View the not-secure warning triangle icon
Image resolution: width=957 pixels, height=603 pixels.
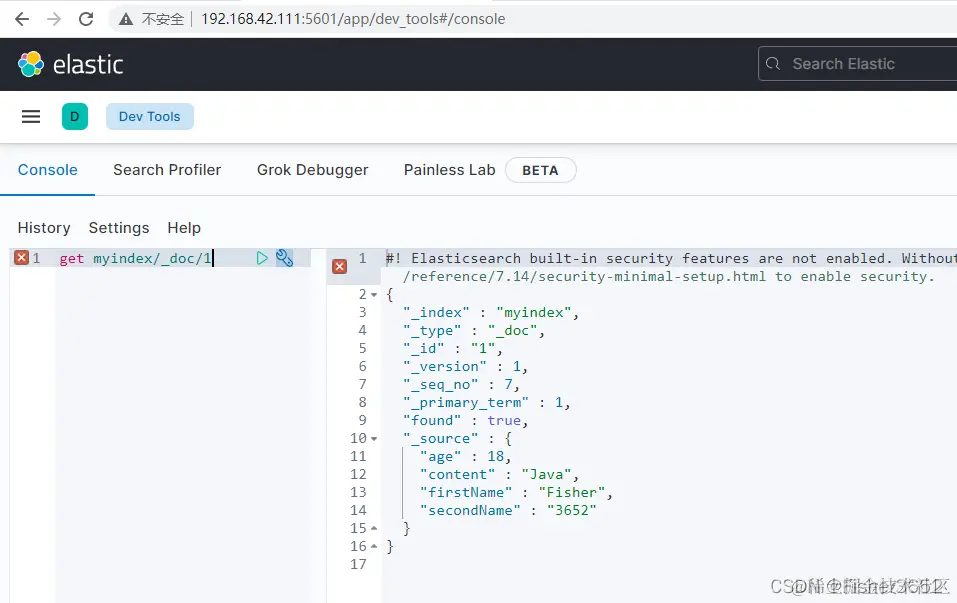126,19
